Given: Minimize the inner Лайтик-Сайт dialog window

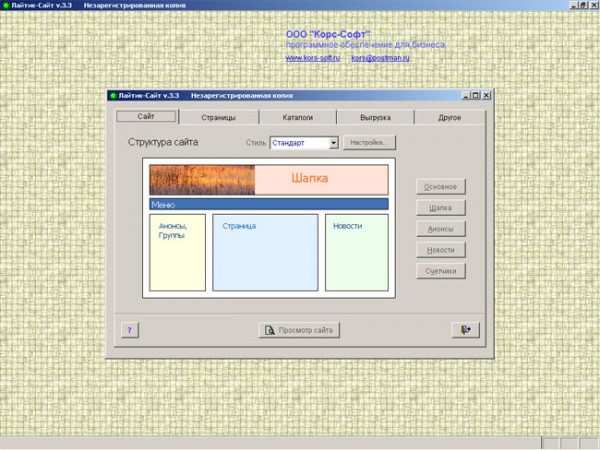Looking at the screenshot, I should [466, 95].
